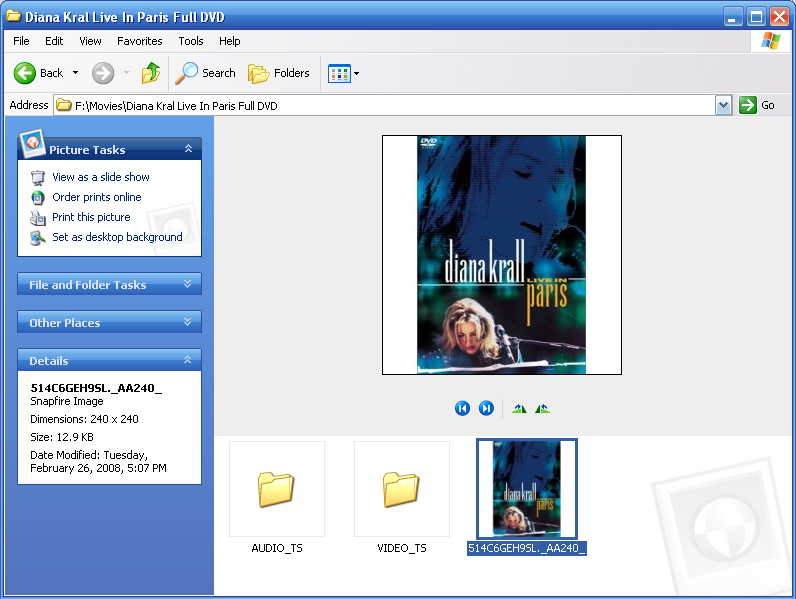Click View as a slide show
The width and height of the screenshot is (796, 599).
tap(101, 177)
